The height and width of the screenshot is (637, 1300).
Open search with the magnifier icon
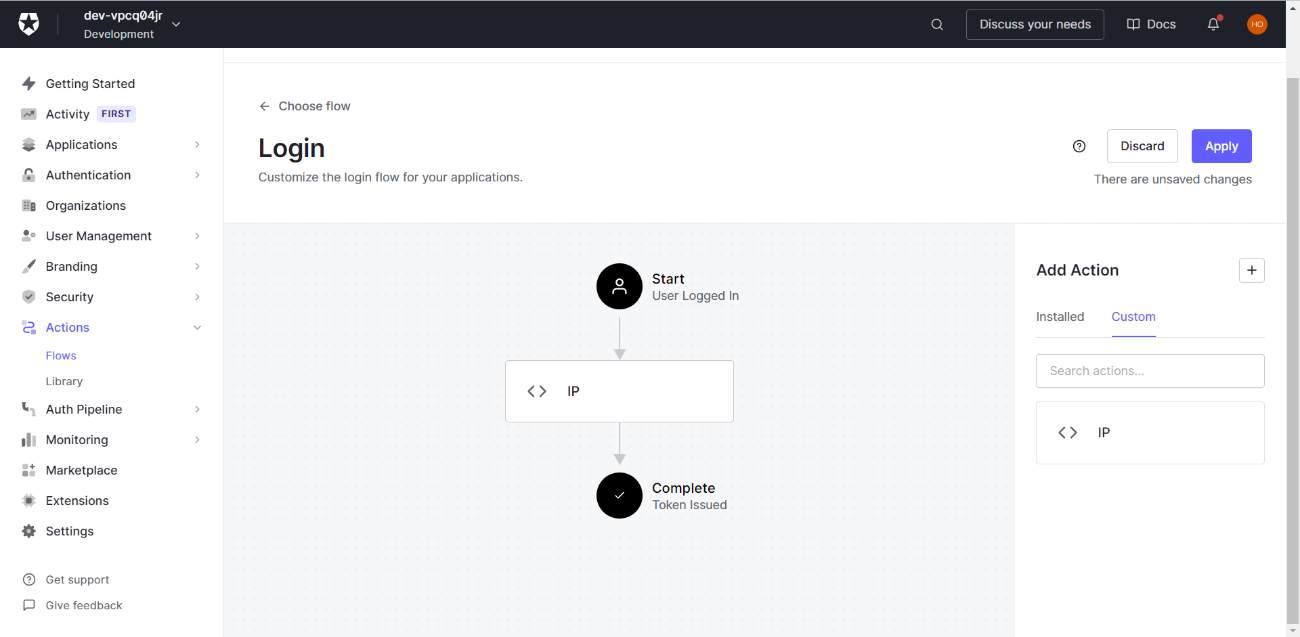click(x=937, y=25)
